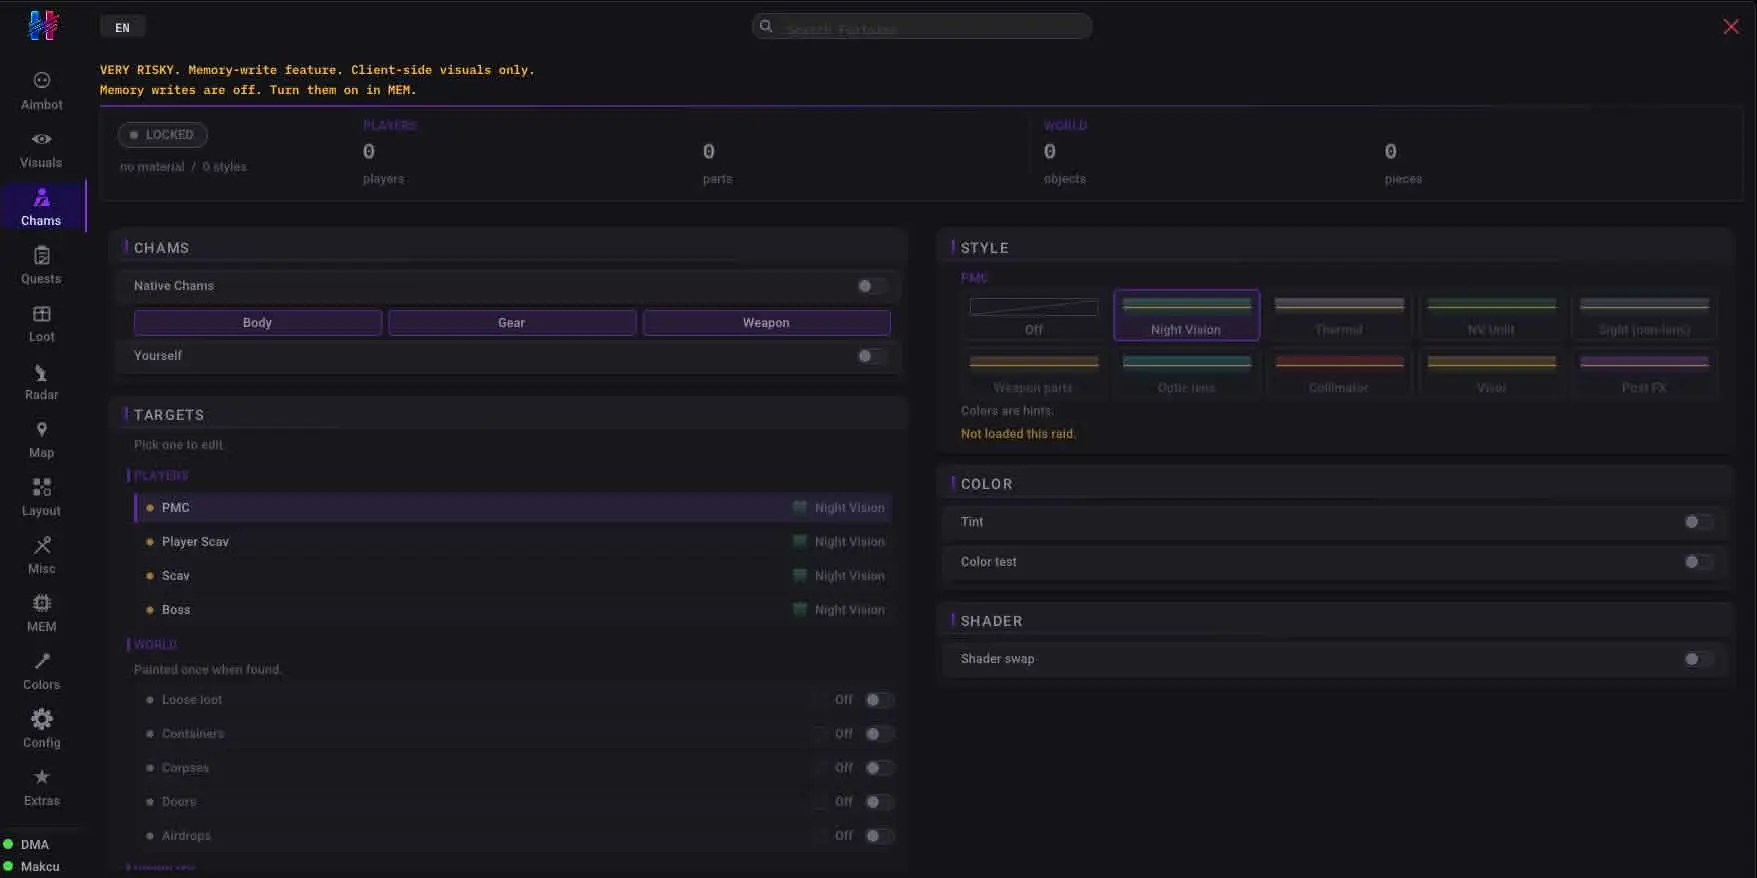The image size is (1757, 878).
Task: Select Boss target row
Action: click(x=513, y=610)
